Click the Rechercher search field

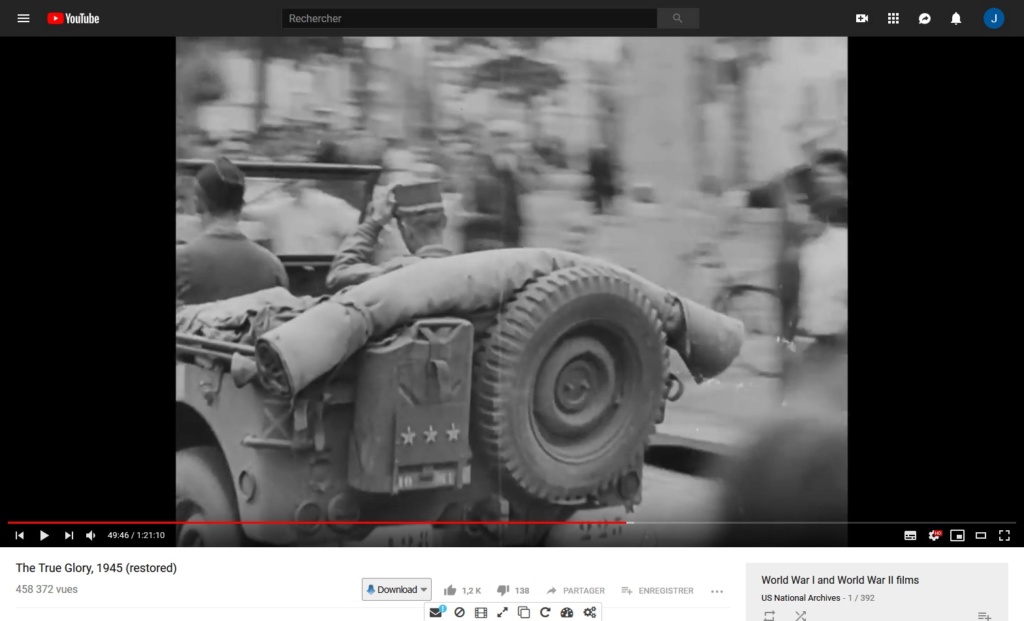point(469,18)
